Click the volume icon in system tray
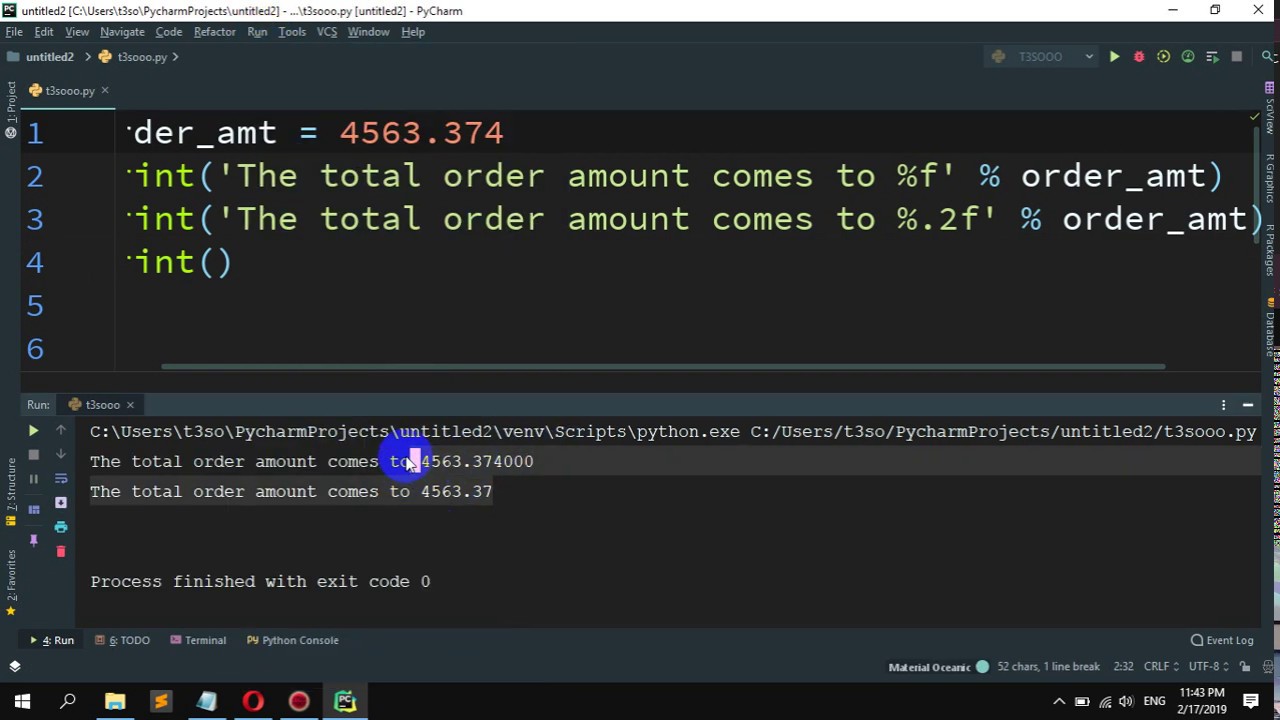Screen dimensions: 1280x720 (1127, 702)
